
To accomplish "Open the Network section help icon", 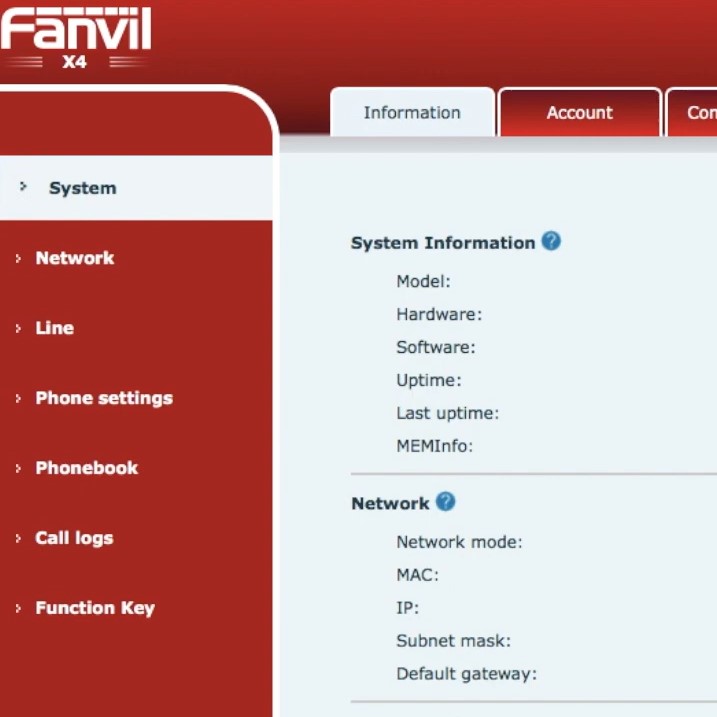I will coord(445,502).
